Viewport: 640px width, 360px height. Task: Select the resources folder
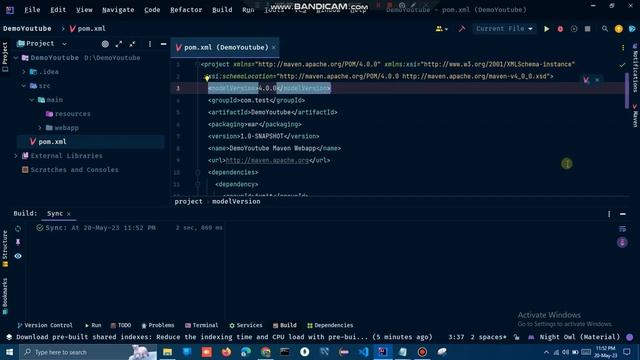[x=68, y=113]
